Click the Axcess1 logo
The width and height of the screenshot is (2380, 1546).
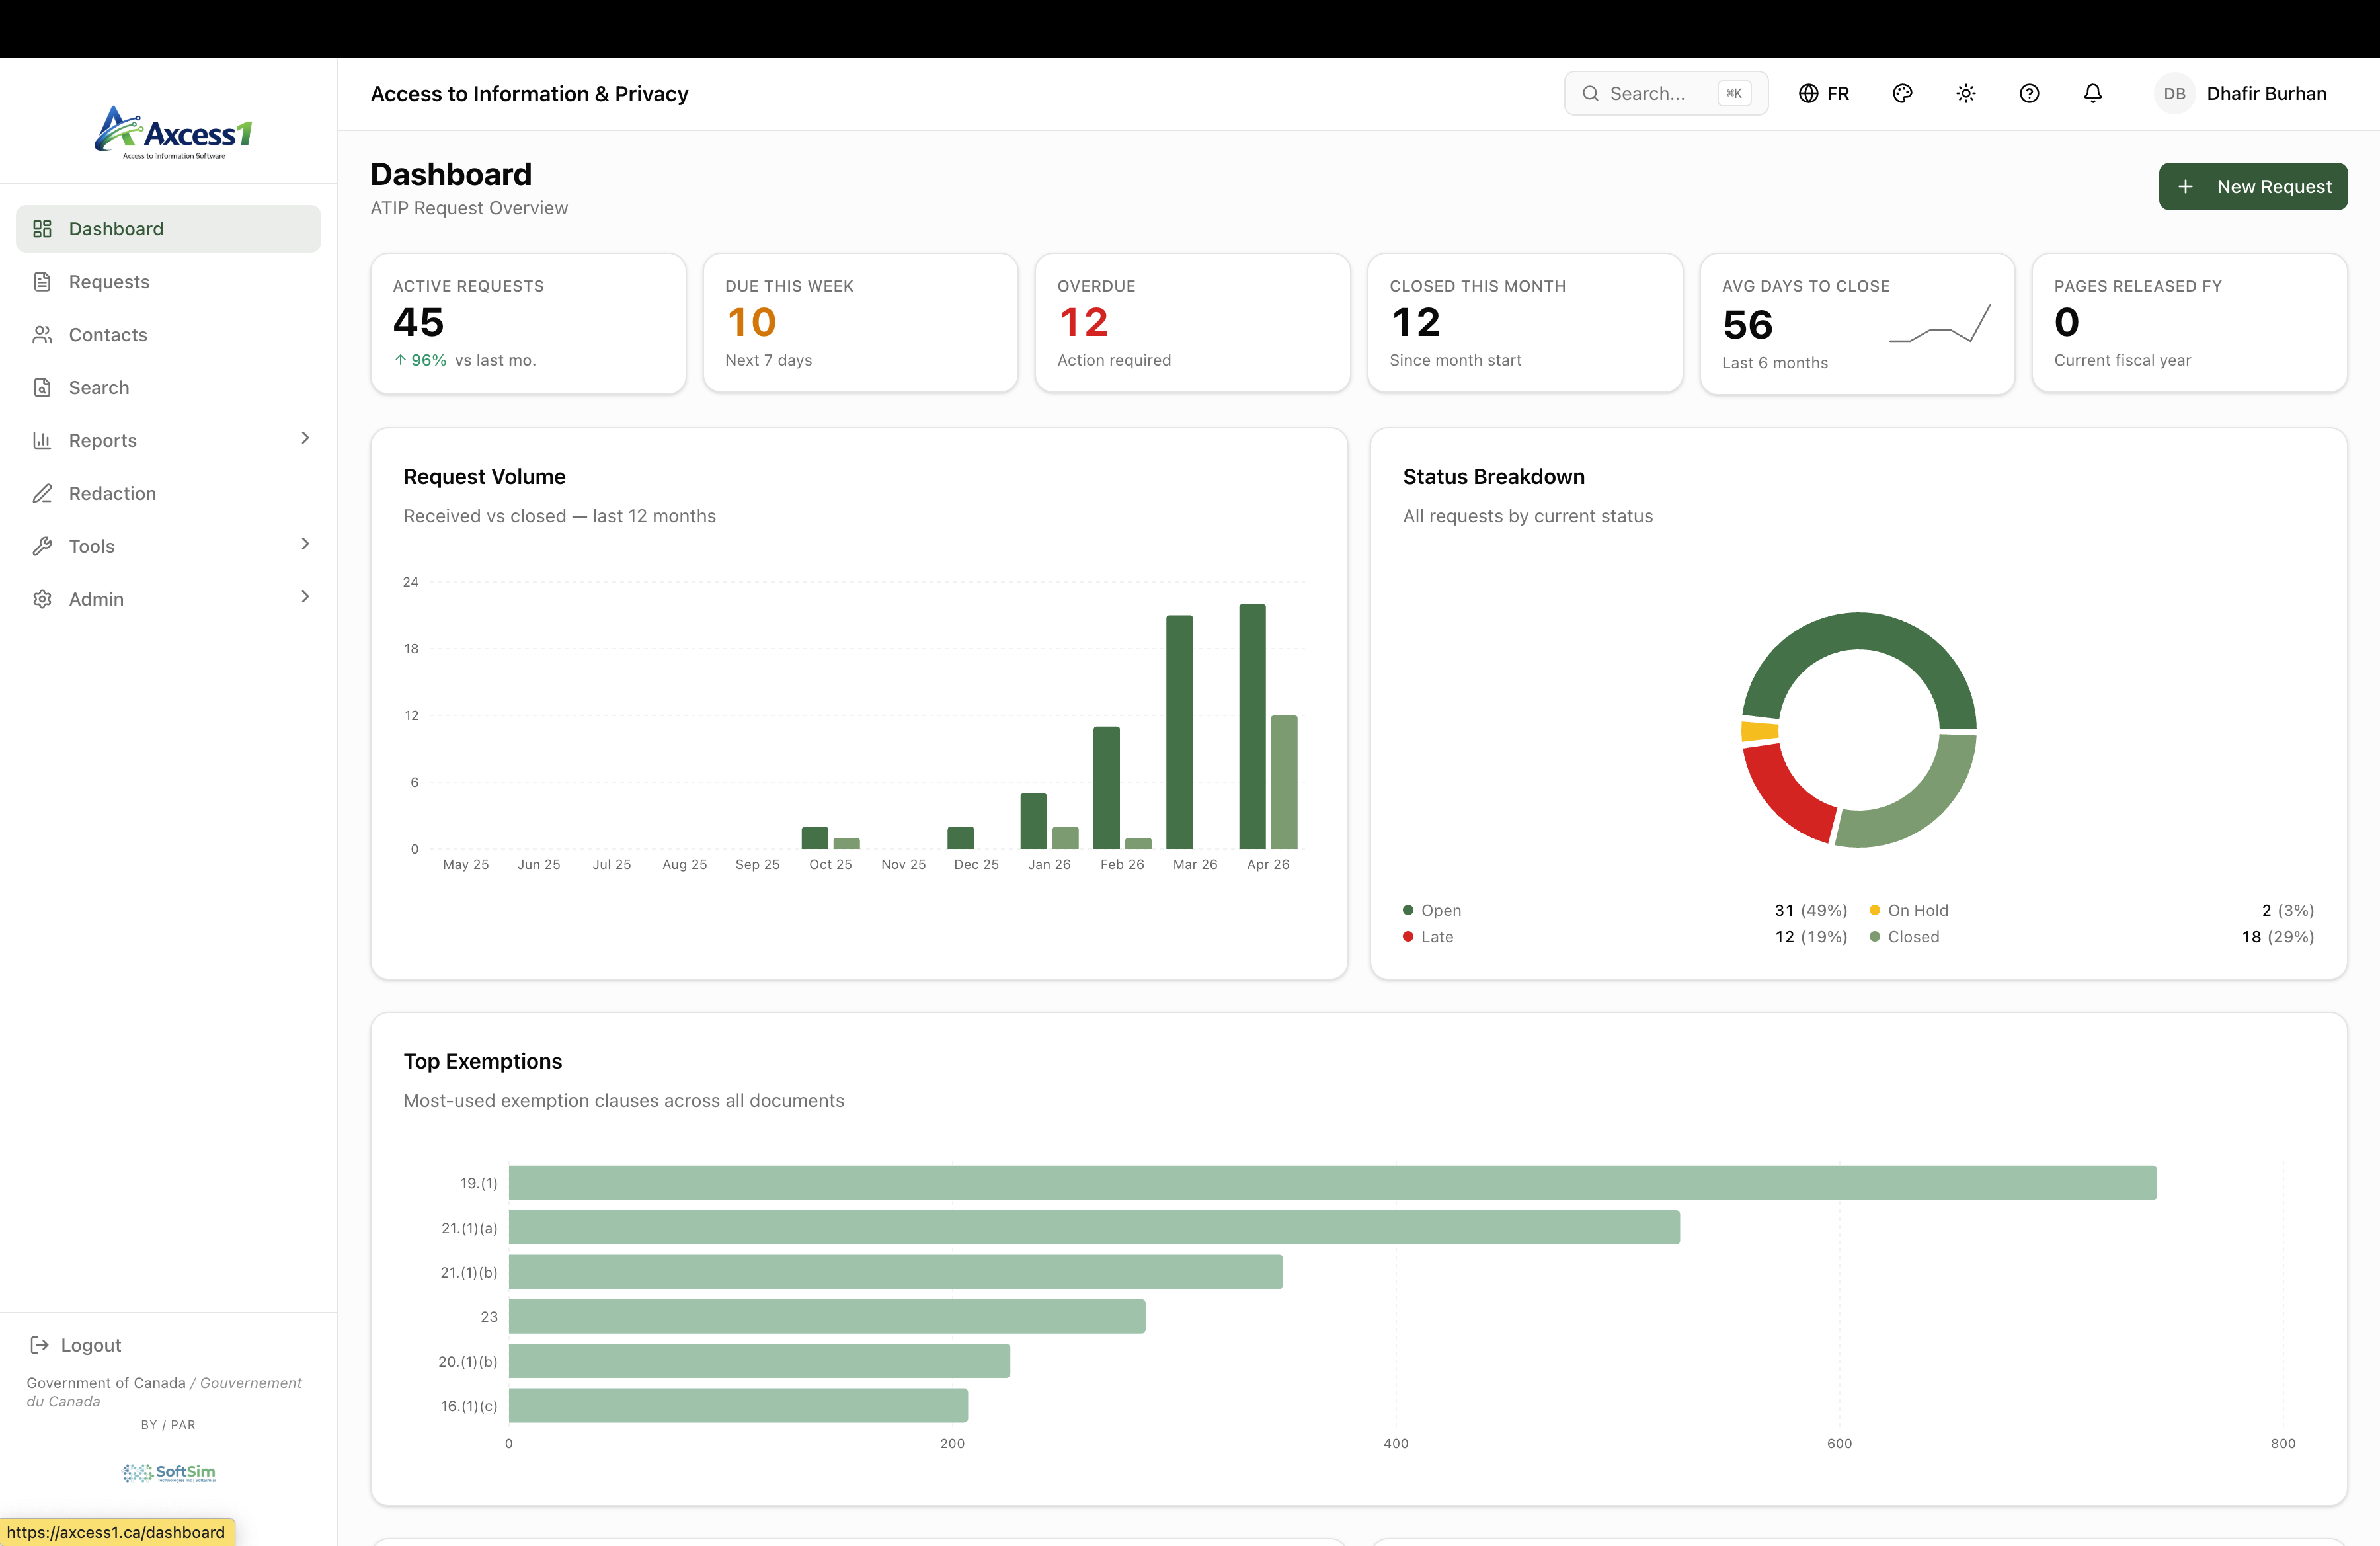(x=172, y=133)
